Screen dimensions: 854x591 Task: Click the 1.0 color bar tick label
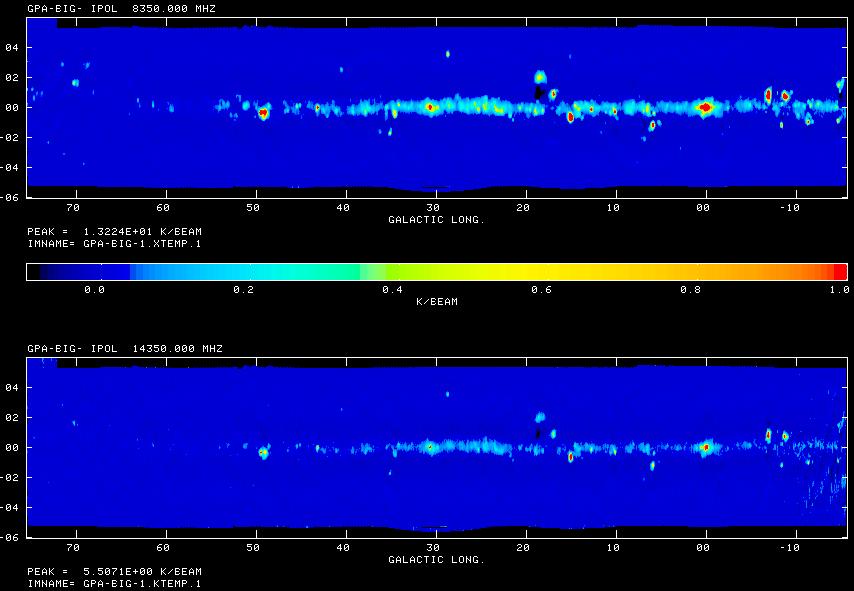pos(839,290)
